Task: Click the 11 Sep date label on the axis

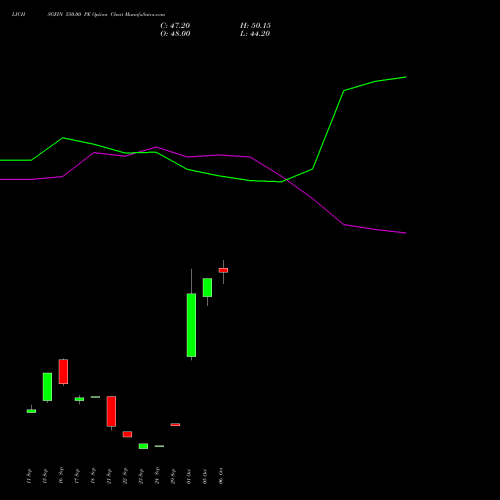Action: pyautogui.click(x=29, y=476)
